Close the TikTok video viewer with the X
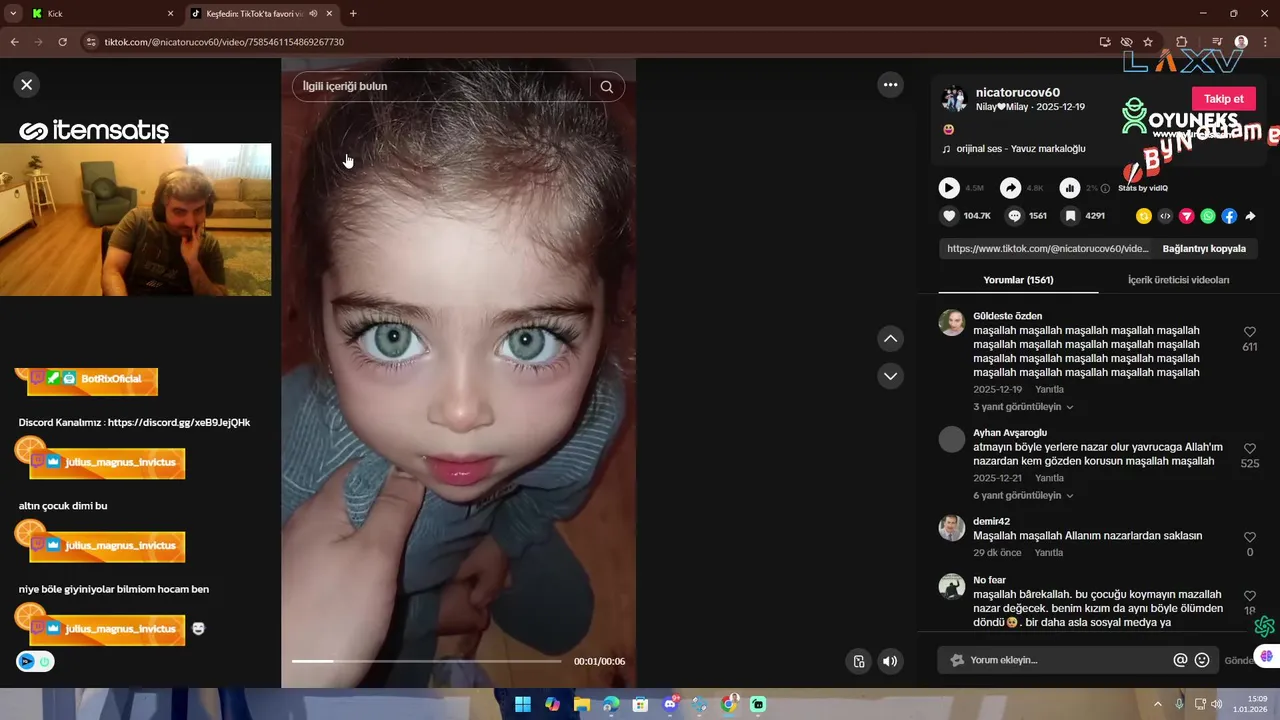Image resolution: width=1280 pixels, height=720 pixels. (27, 85)
